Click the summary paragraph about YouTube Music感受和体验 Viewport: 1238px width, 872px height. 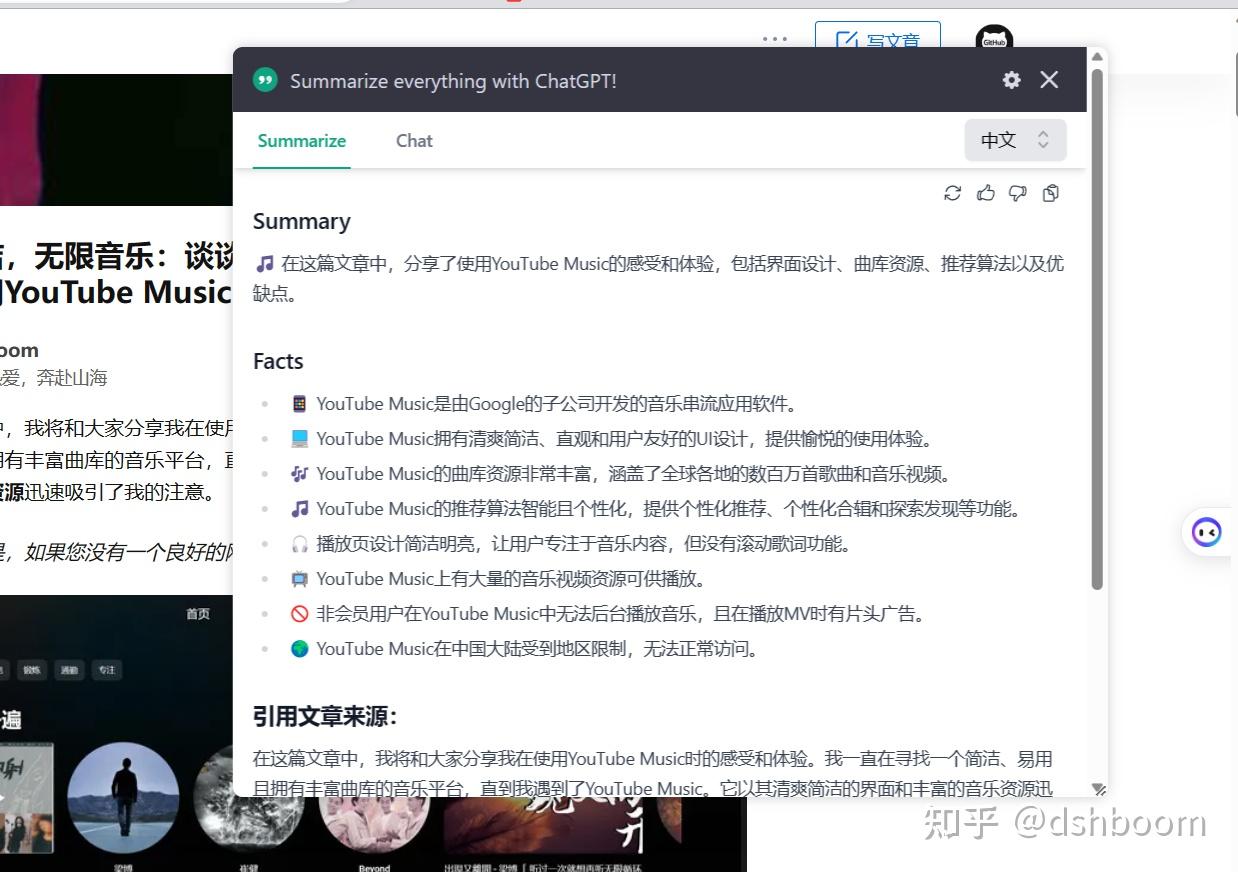658,279
